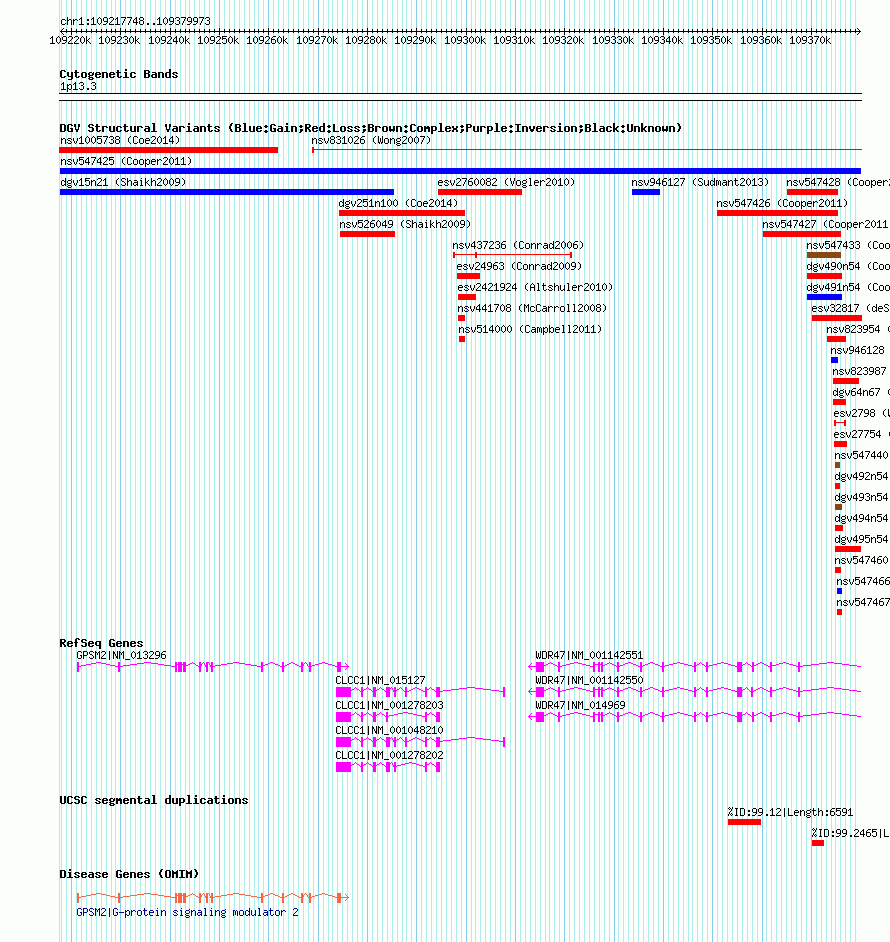
Task: Click the blue dgv491n54 gain bar
Action: pos(824,297)
